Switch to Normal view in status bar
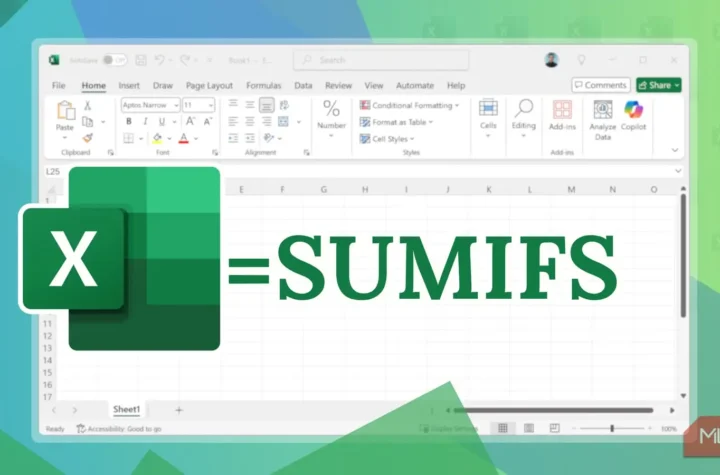This screenshot has width=720, height=475. tap(503, 428)
